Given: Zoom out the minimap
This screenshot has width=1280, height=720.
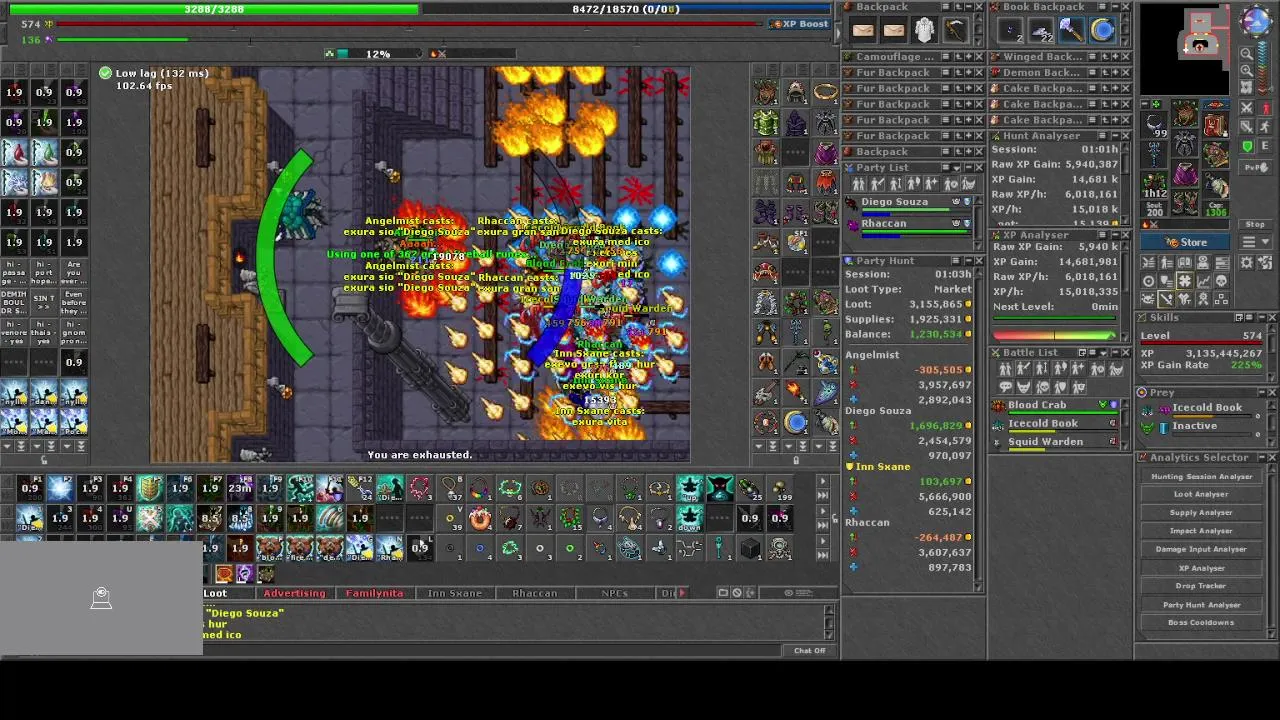Looking at the screenshot, I should pyautogui.click(x=1247, y=53).
